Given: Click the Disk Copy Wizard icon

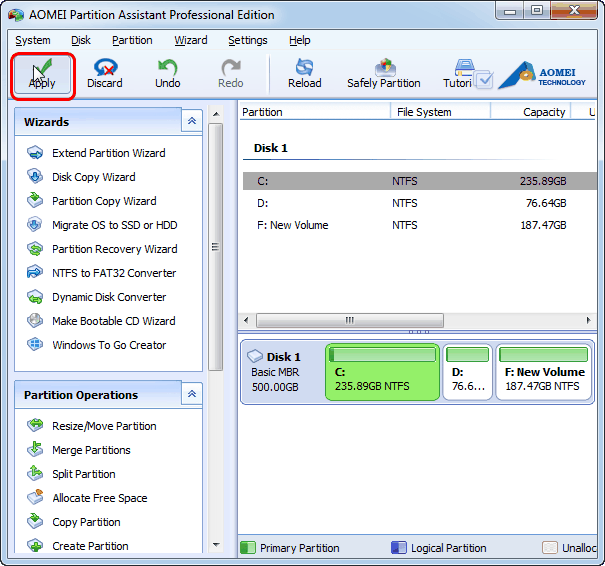Looking at the screenshot, I should coord(35,177).
